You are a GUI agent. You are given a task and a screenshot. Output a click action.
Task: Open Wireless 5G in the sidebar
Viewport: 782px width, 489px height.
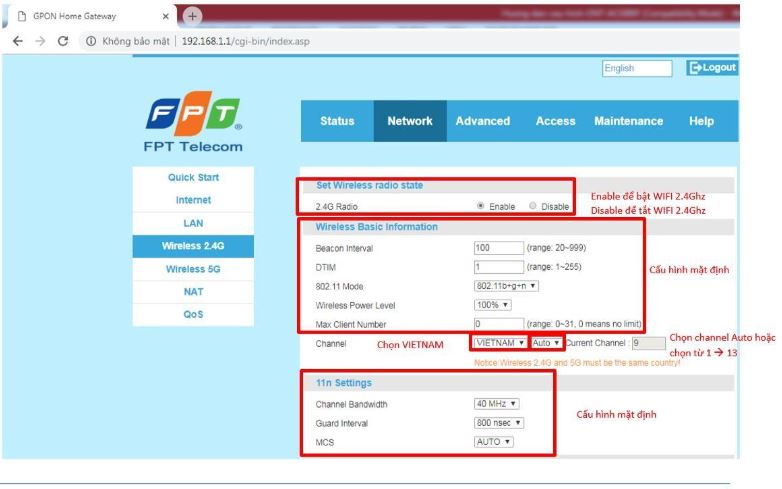[192, 268]
